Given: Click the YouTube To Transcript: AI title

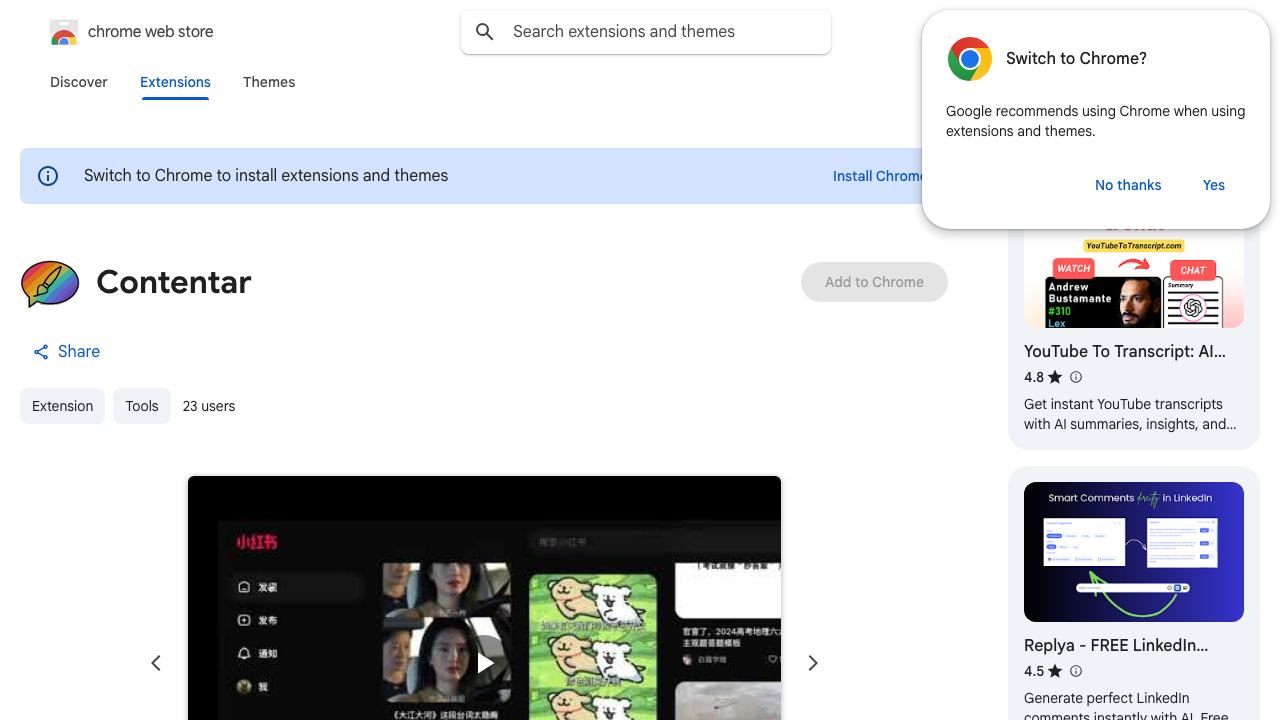Looking at the screenshot, I should coord(1125,351).
